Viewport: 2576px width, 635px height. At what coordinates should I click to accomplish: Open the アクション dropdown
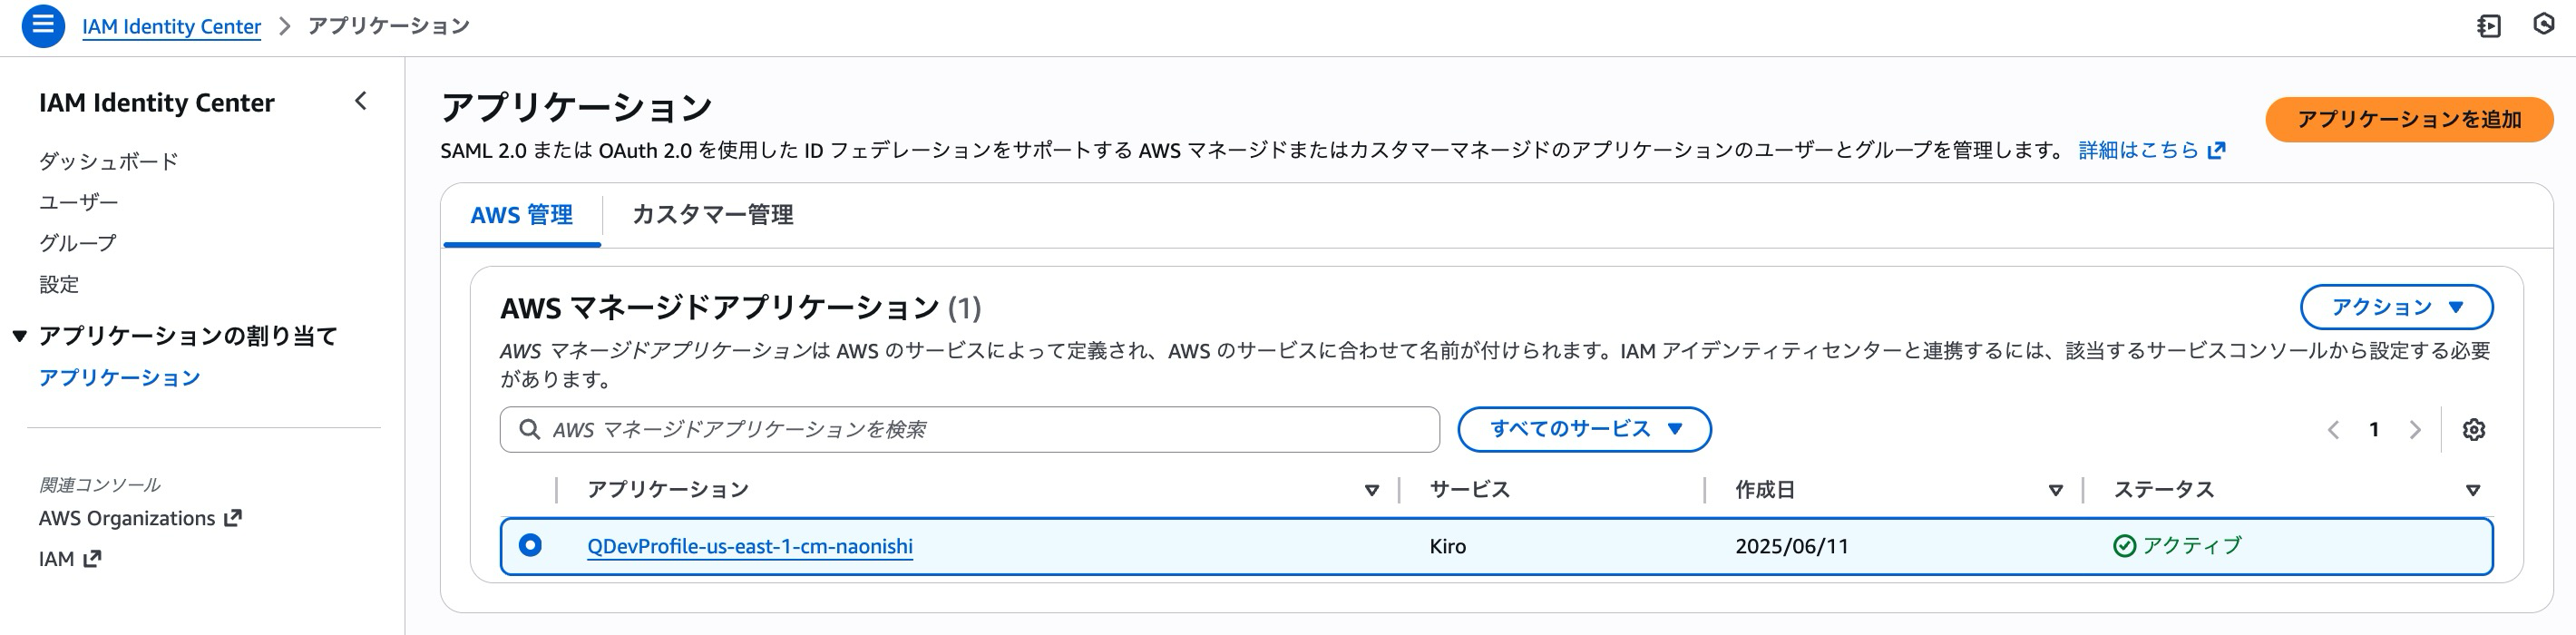[x=2398, y=307]
